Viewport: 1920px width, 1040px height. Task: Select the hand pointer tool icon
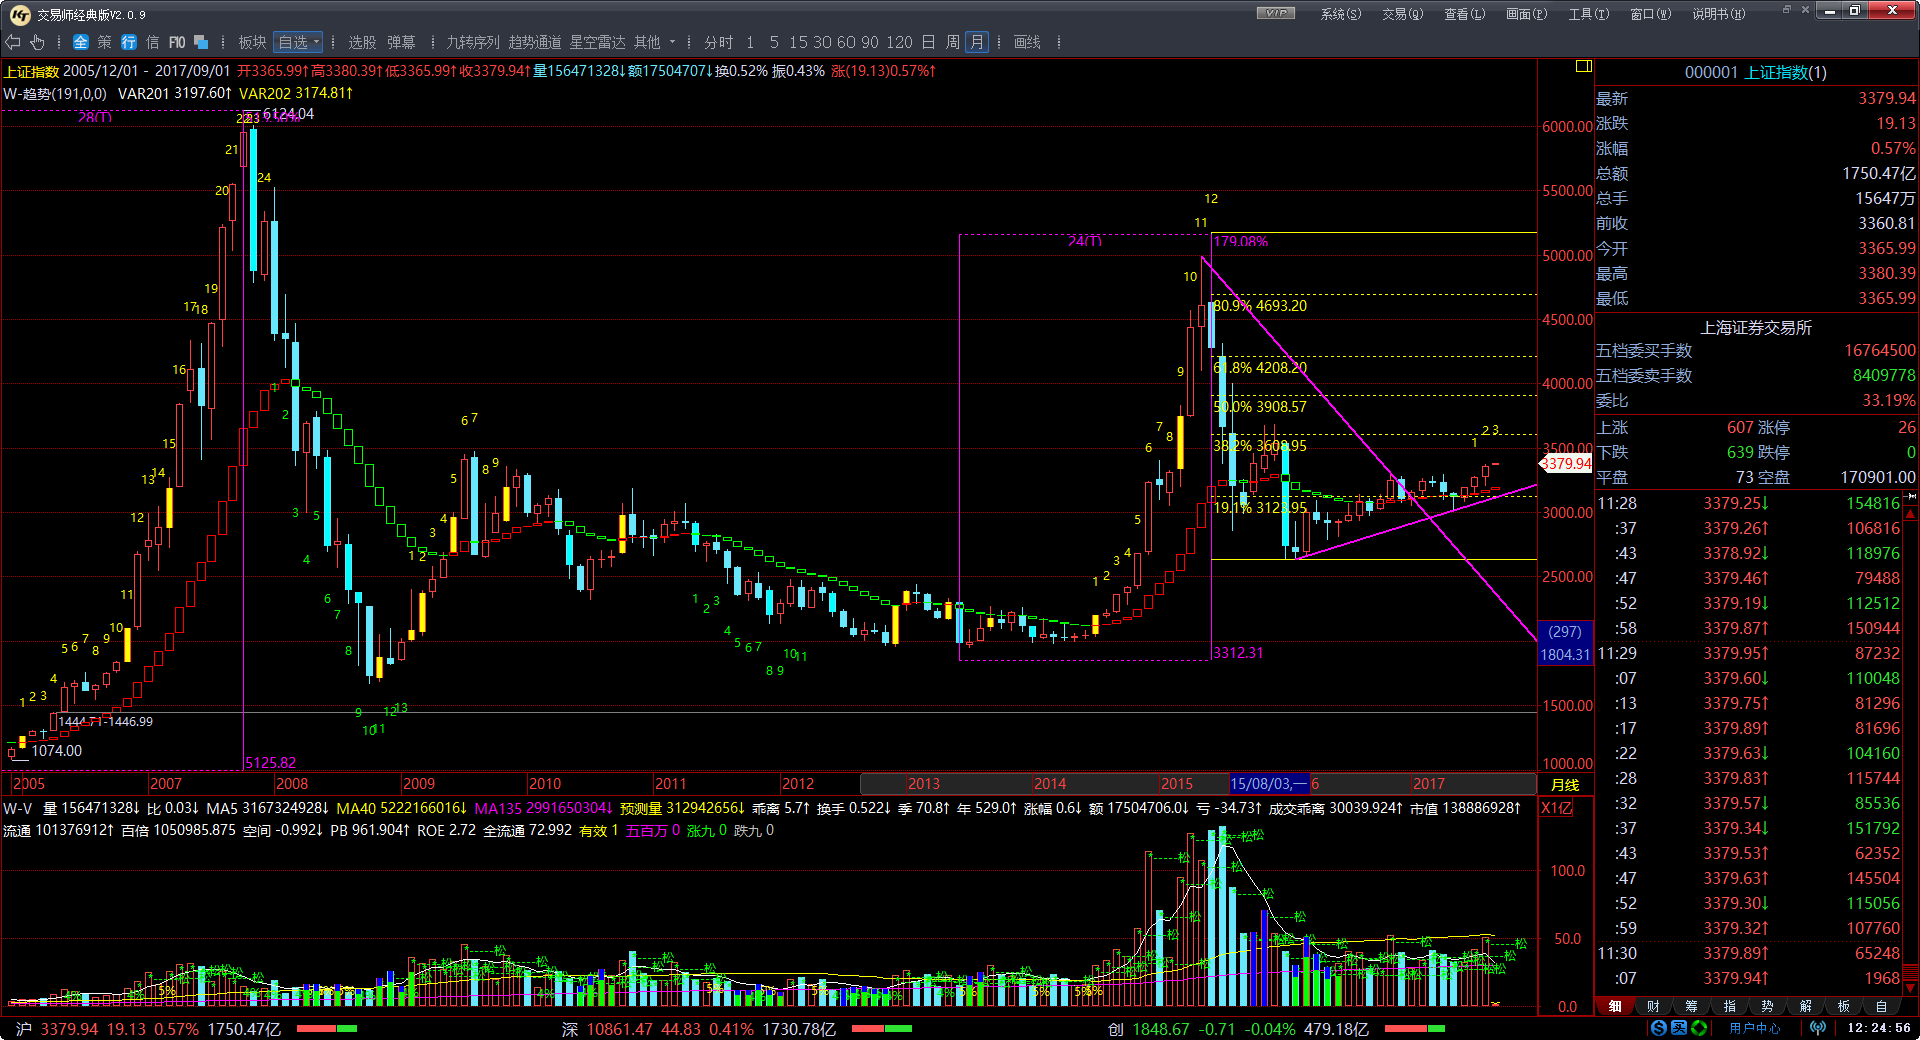(38, 42)
